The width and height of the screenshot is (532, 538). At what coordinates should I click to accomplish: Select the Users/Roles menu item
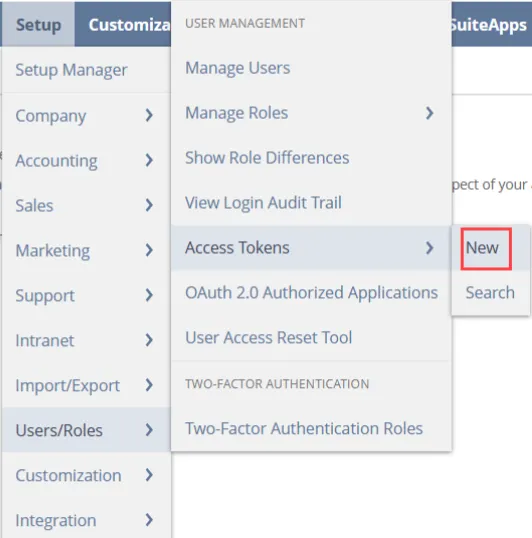coord(86,430)
